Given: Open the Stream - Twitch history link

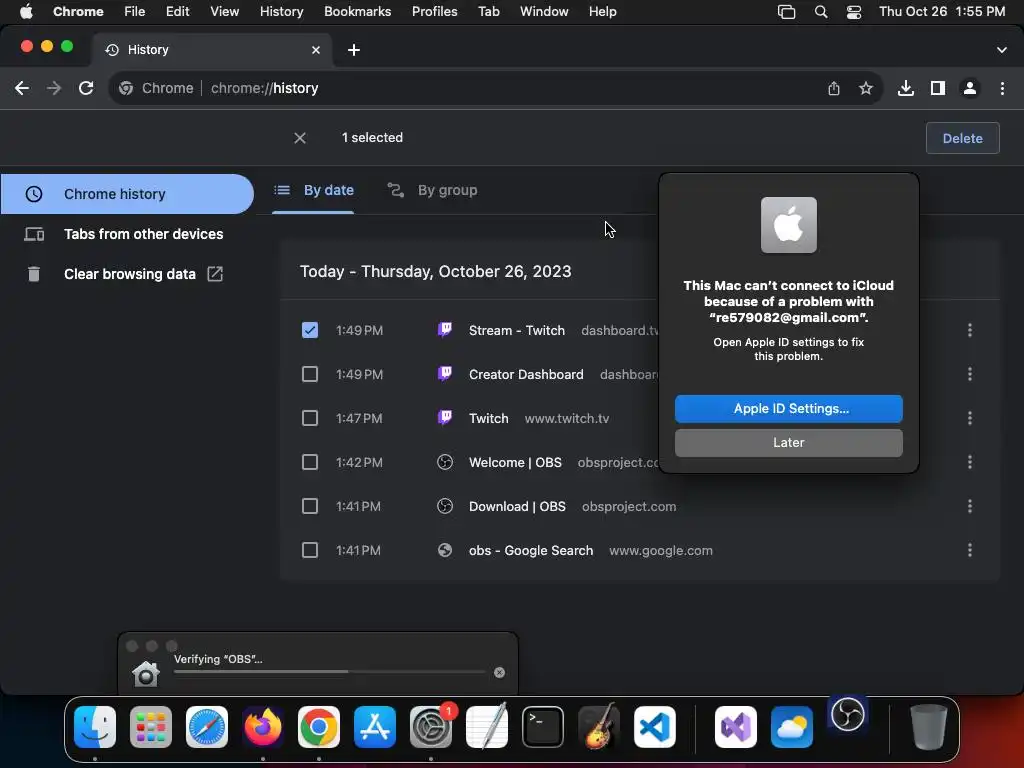Looking at the screenshot, I should 517,330.
